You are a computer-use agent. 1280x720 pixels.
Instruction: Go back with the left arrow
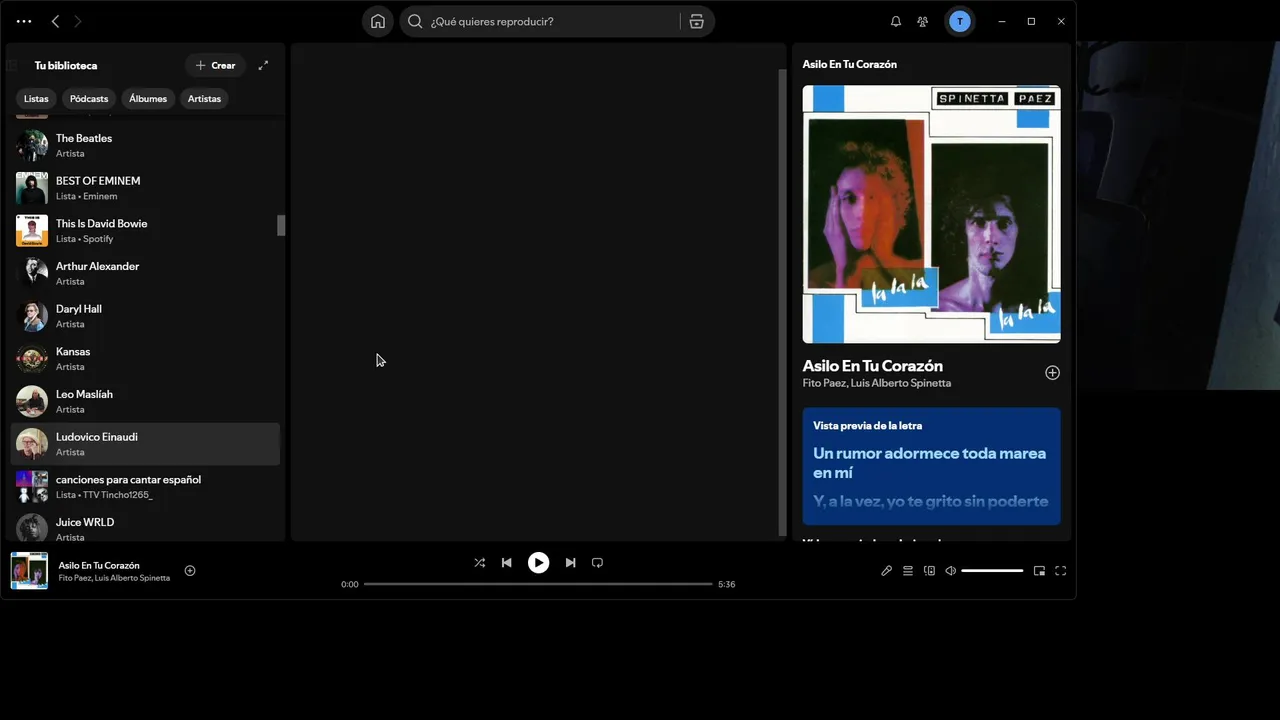pyautogui.click(x=55, y=21)
